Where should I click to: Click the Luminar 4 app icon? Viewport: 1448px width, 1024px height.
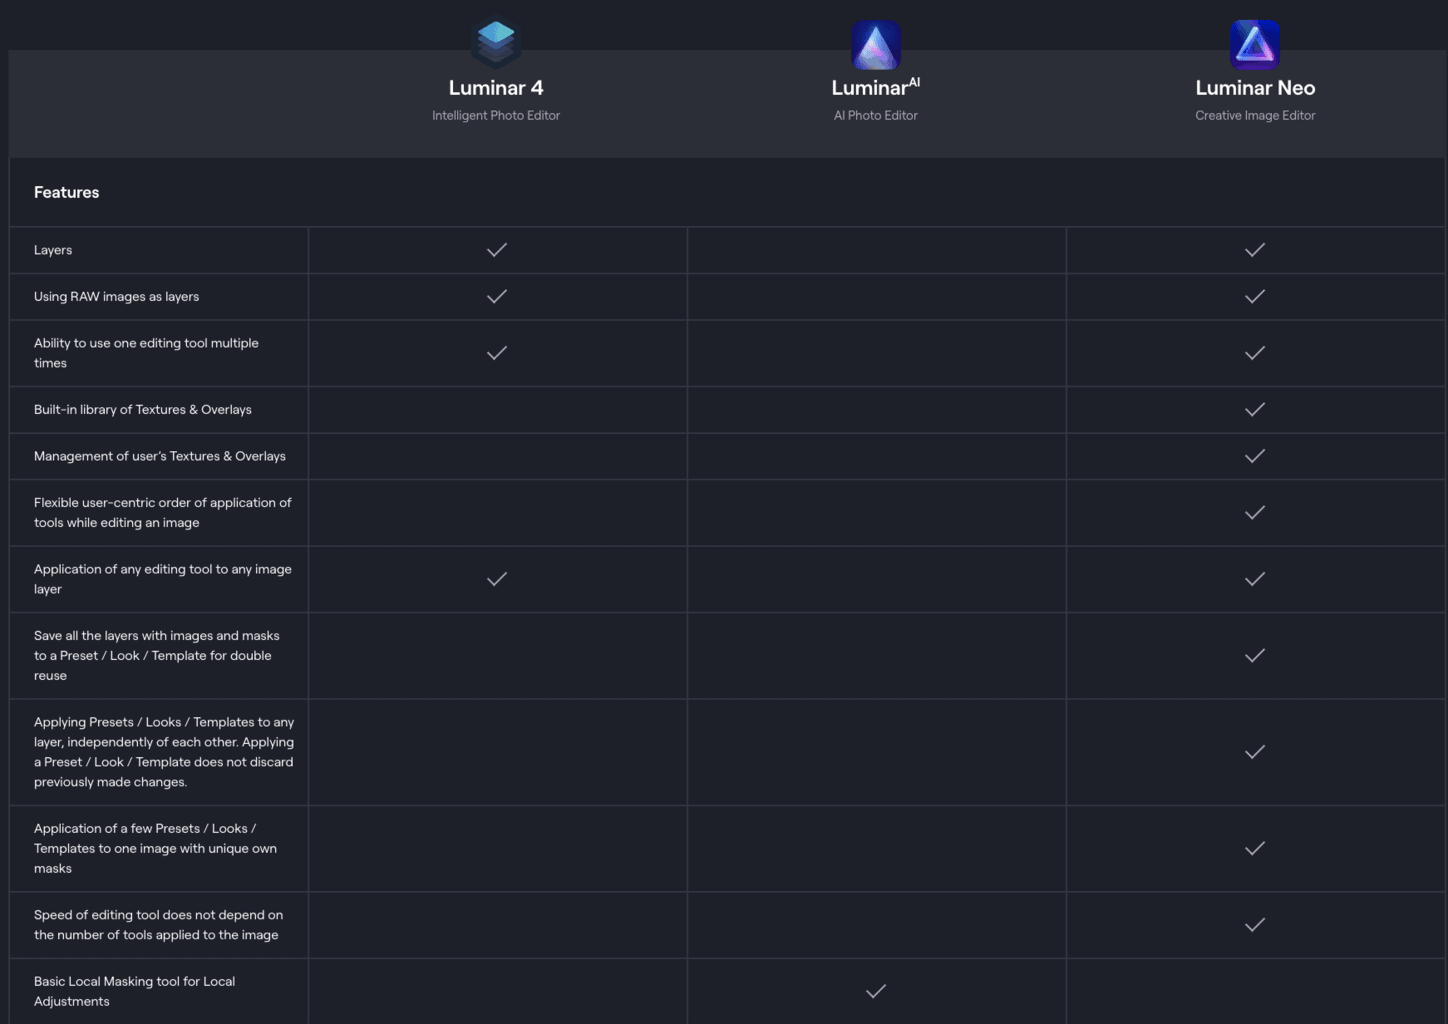pyautogui.click(x=496, y=43)
